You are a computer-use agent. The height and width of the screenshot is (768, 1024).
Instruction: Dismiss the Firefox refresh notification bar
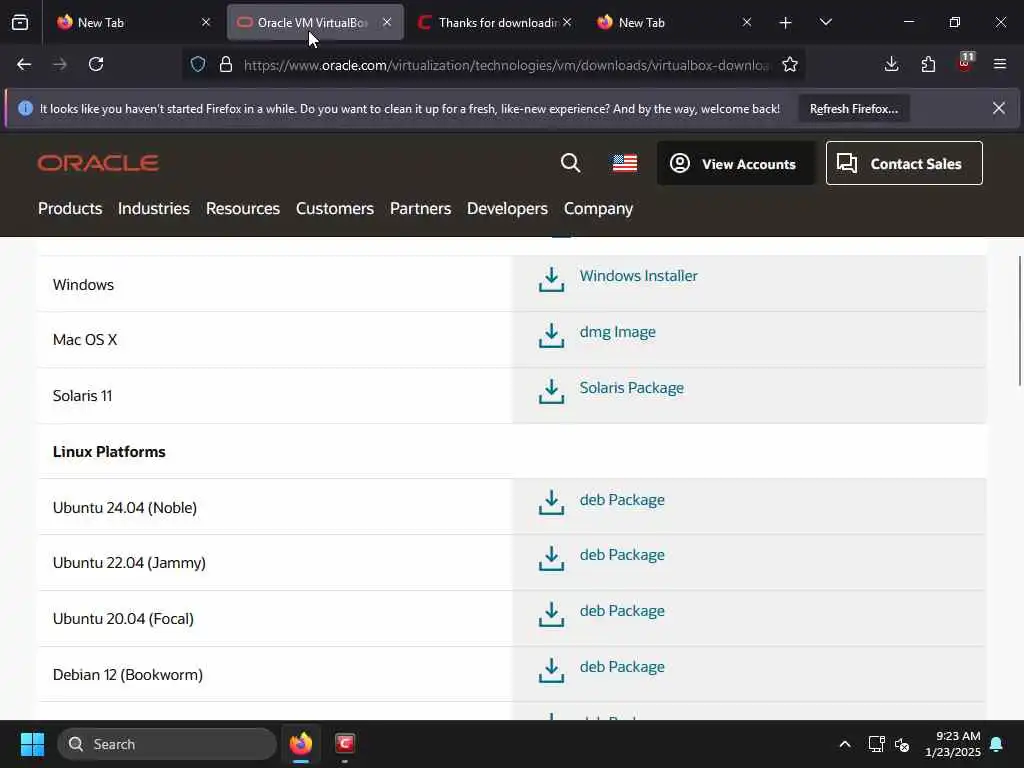click(999, 108)
